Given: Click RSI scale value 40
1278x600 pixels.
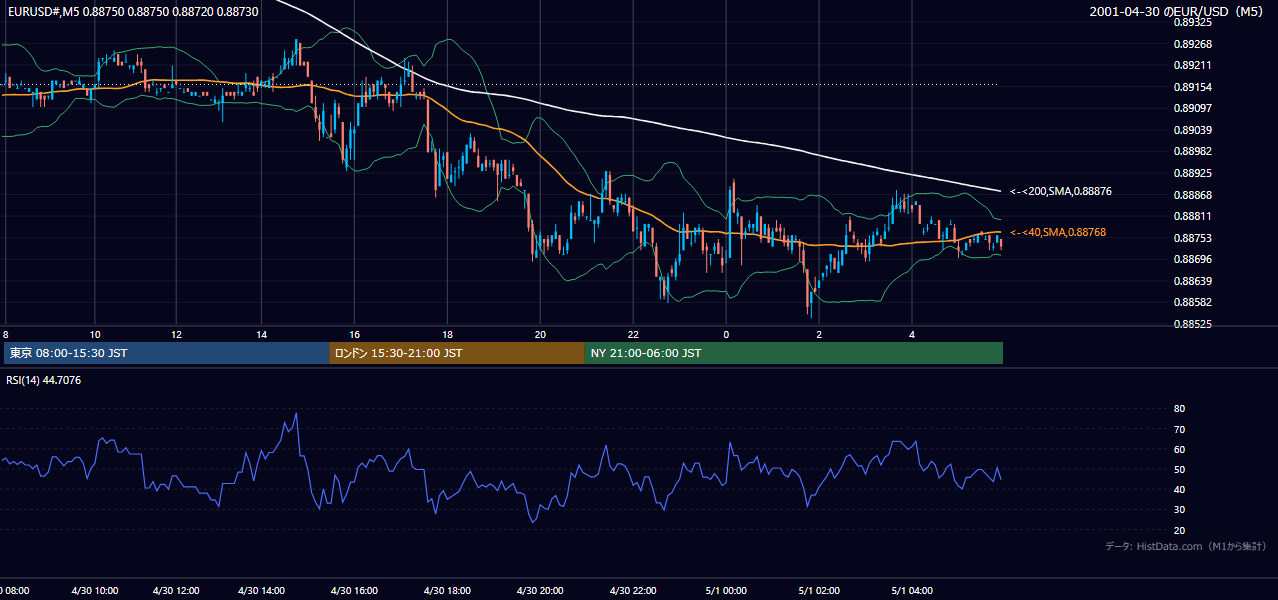Looking at the screenshot, I should (1179, 489).
